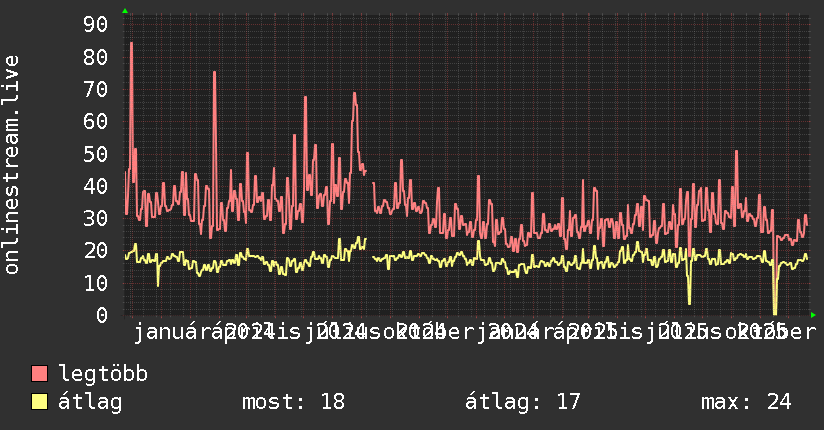This screenshot has width=824, height=430.
Task: Click the red legtöbb legend swatch
Action: (x=39, y=374)
